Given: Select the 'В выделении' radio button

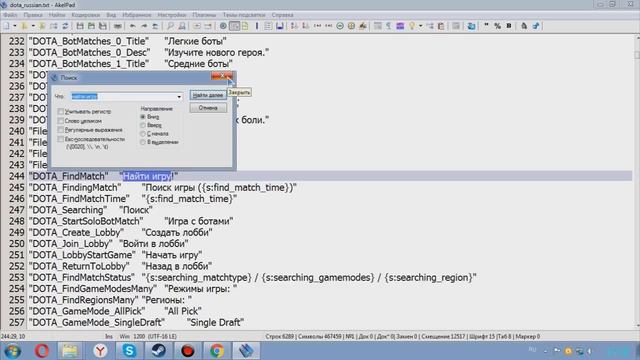Looking at the screenshot, I should [x=143, y=142].
